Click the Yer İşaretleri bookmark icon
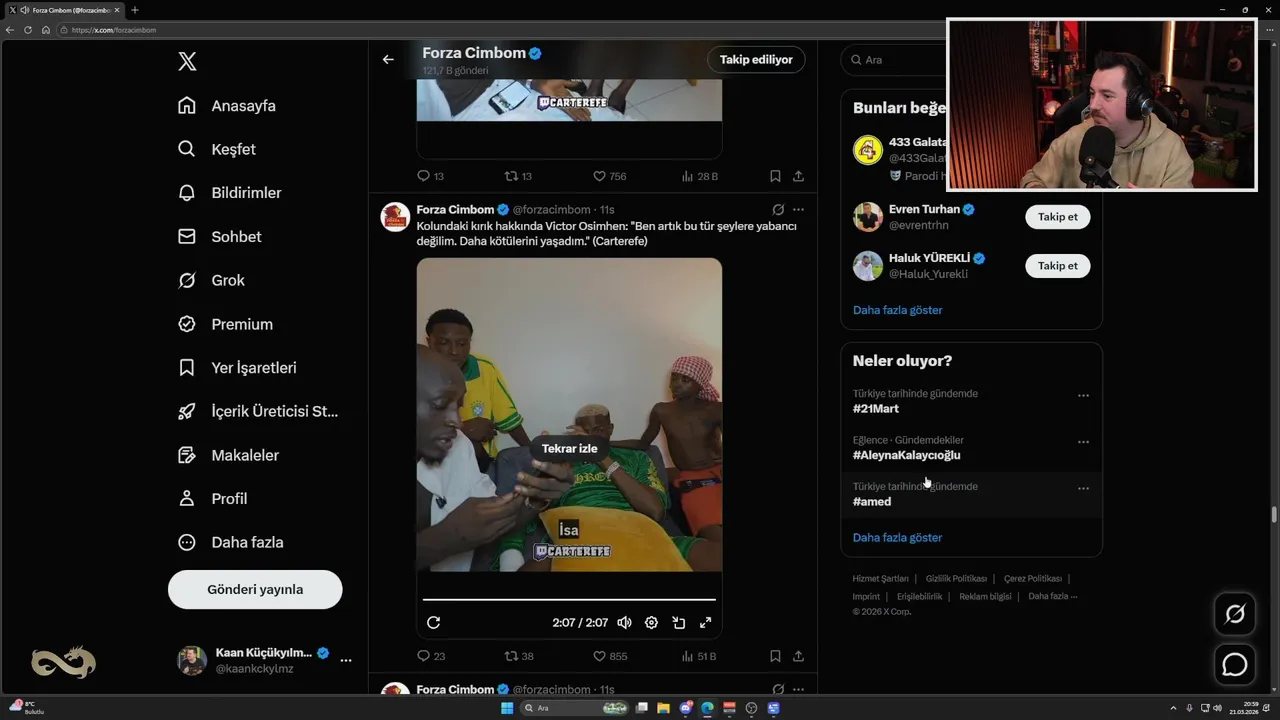1280x720 pixels. point(187,368)
